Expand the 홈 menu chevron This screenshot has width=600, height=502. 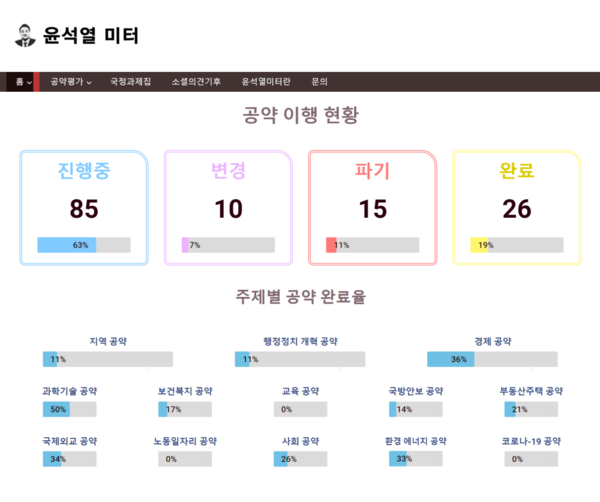tap(30, 82)
